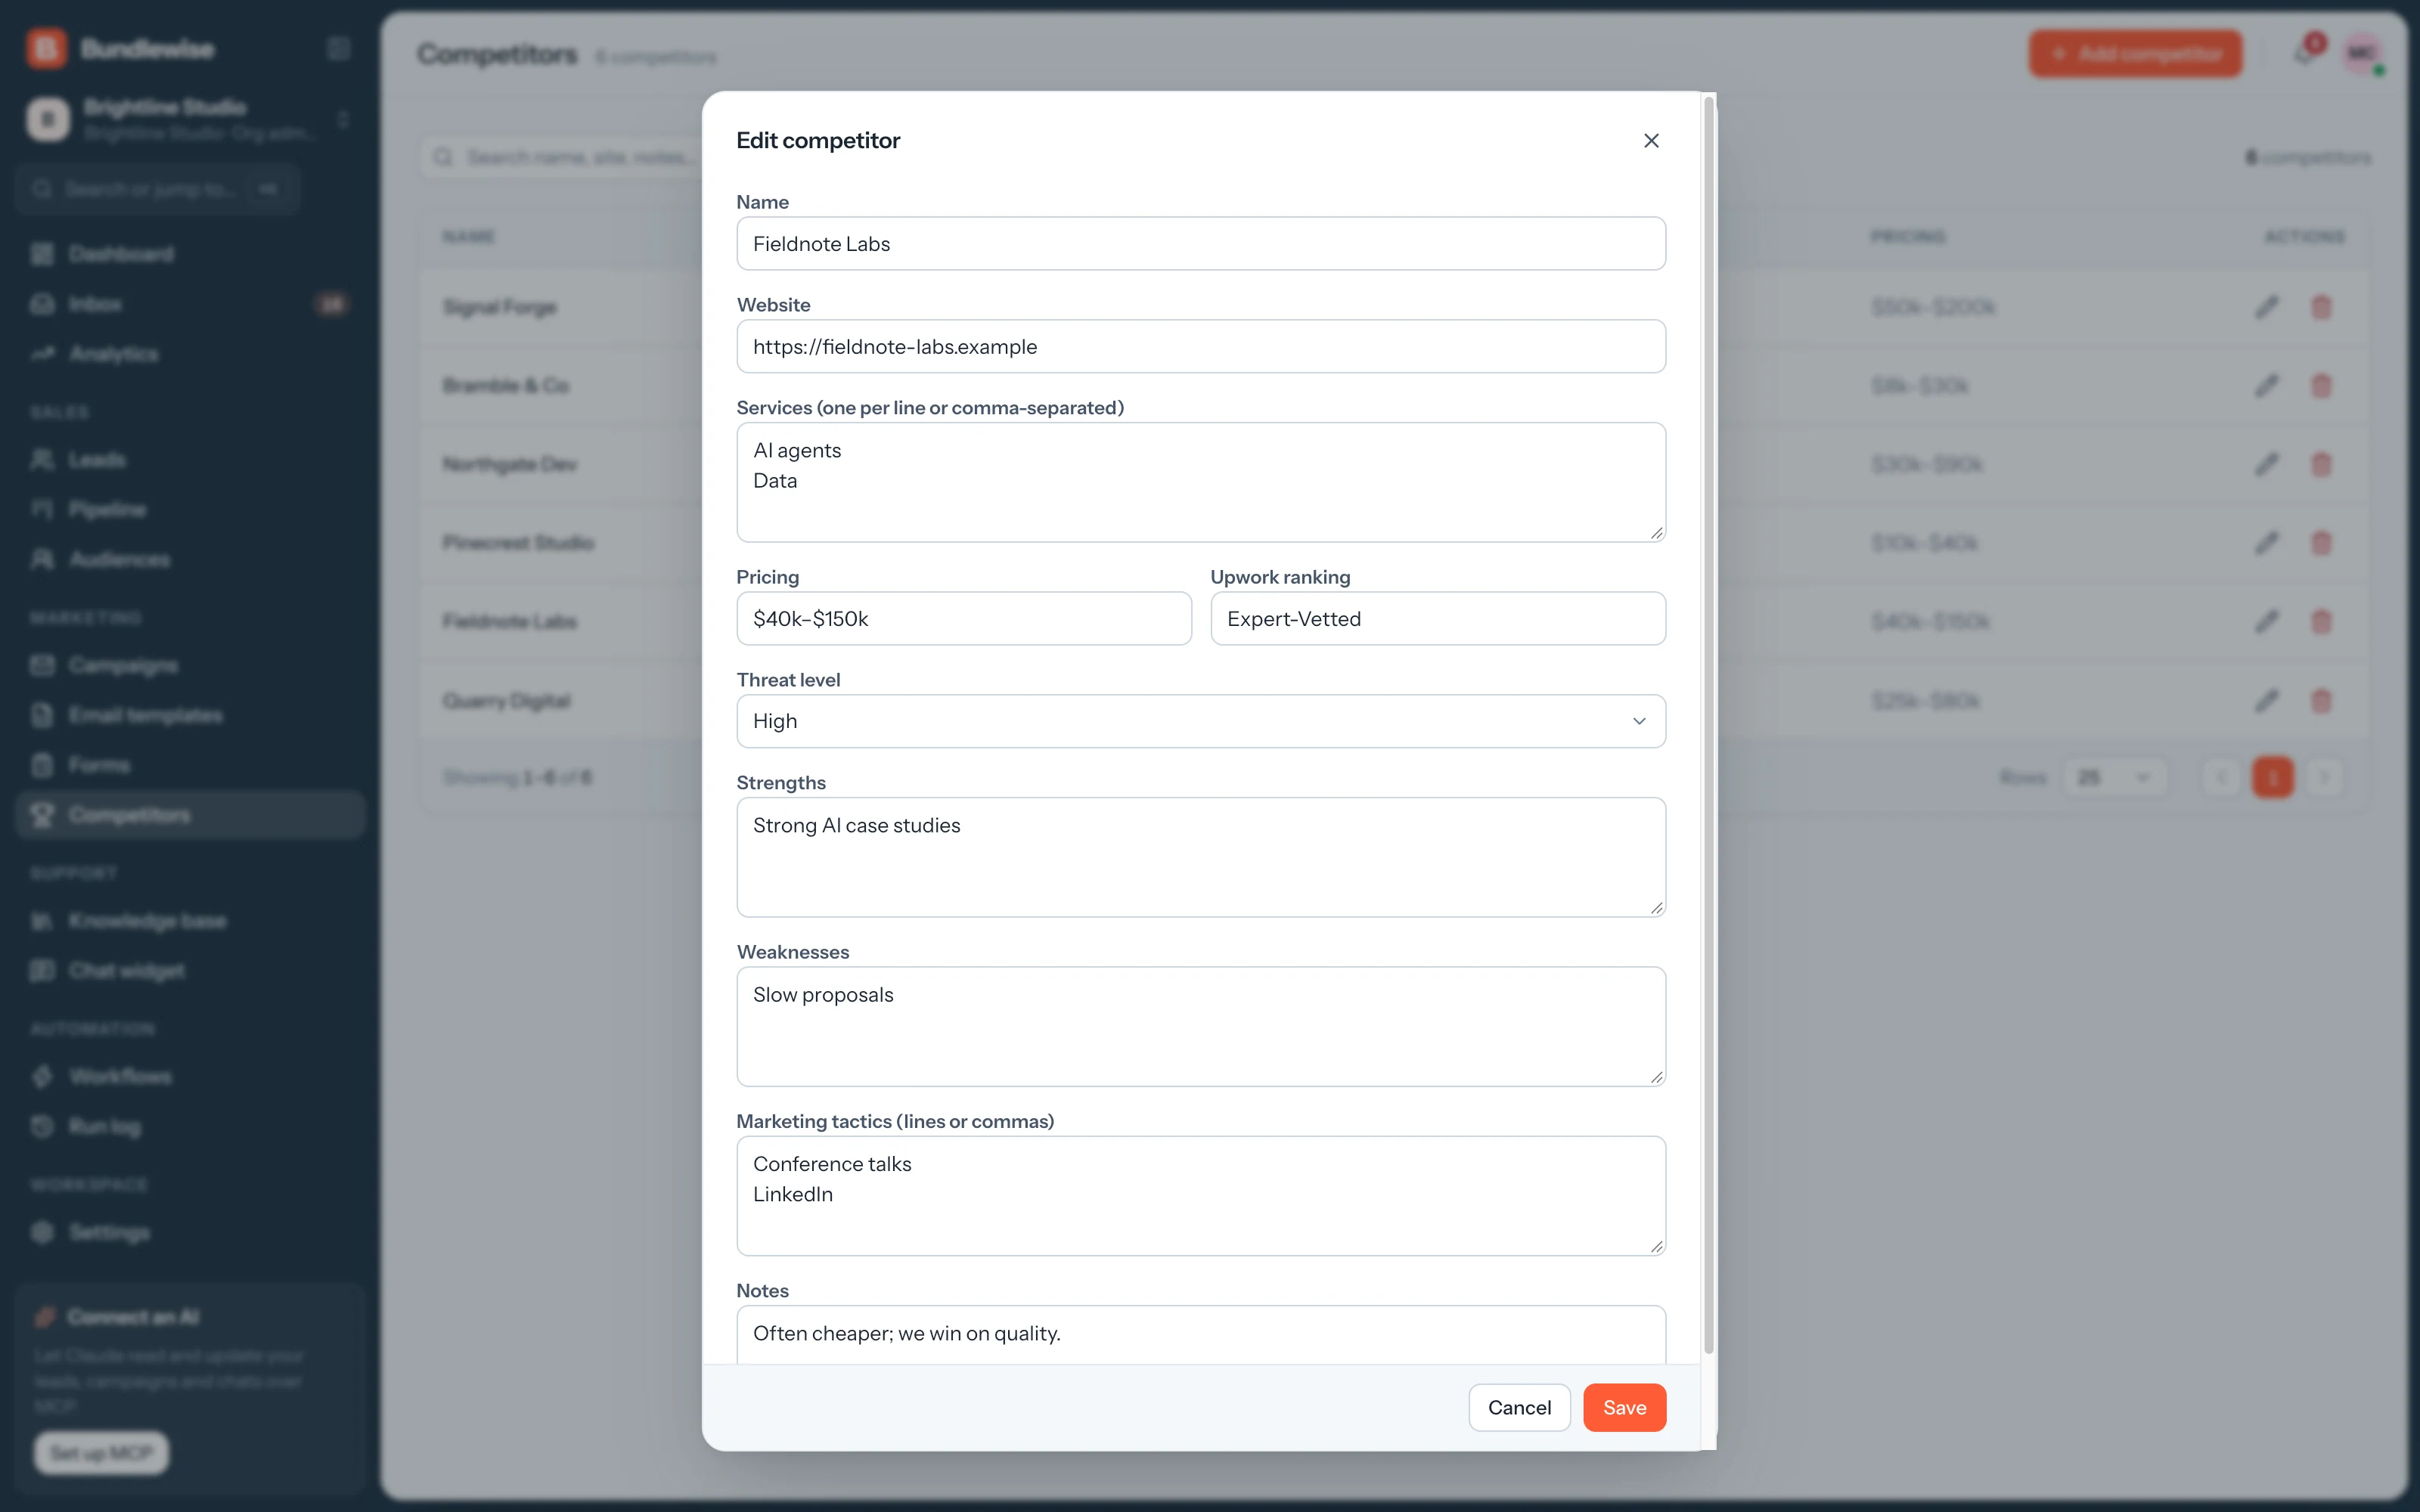2420x1512 pixels.
Task: Open the user avatar menu
Action: pyautogui.click(x=2362, y=54)
